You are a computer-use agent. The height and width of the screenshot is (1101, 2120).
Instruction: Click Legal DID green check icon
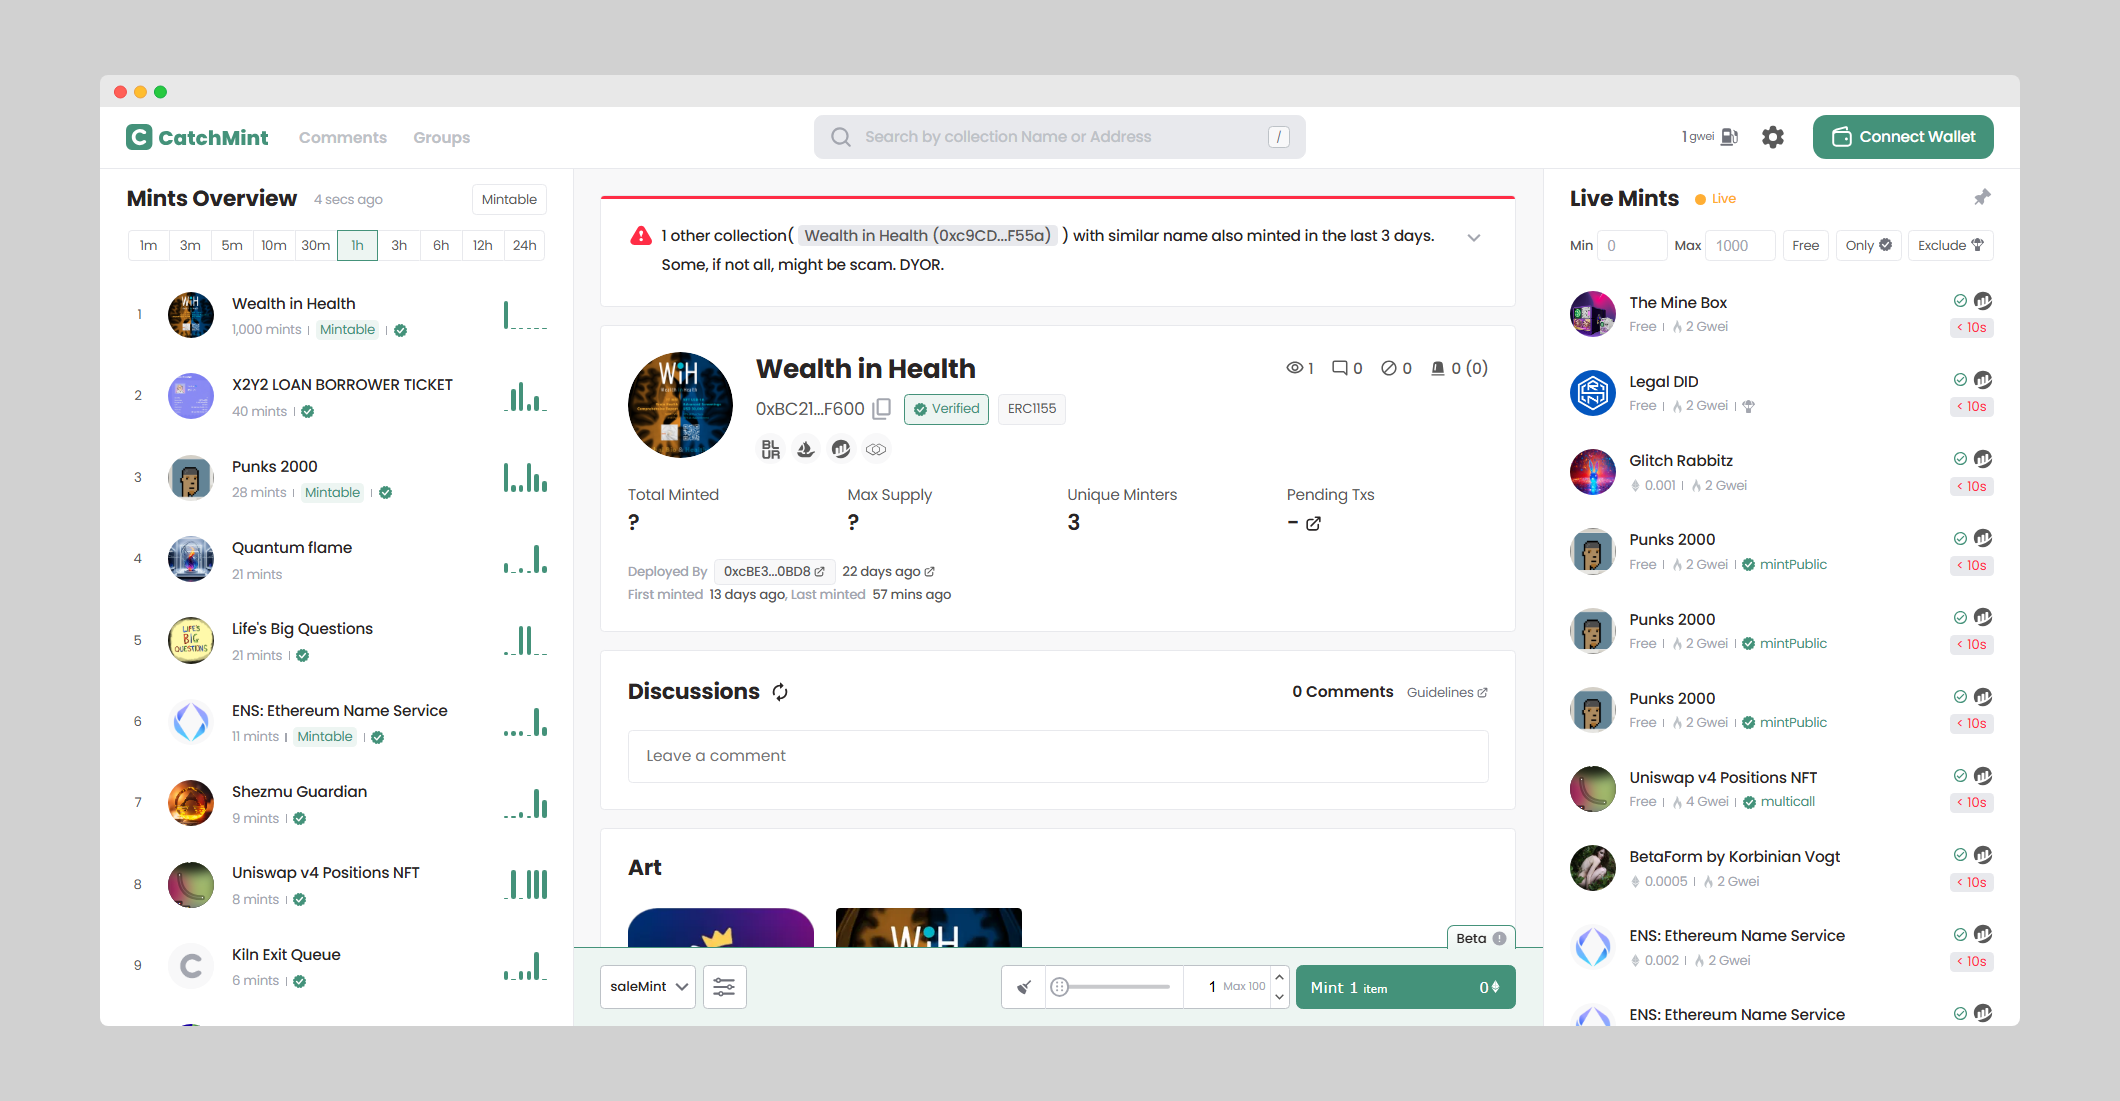(1960, 380)
